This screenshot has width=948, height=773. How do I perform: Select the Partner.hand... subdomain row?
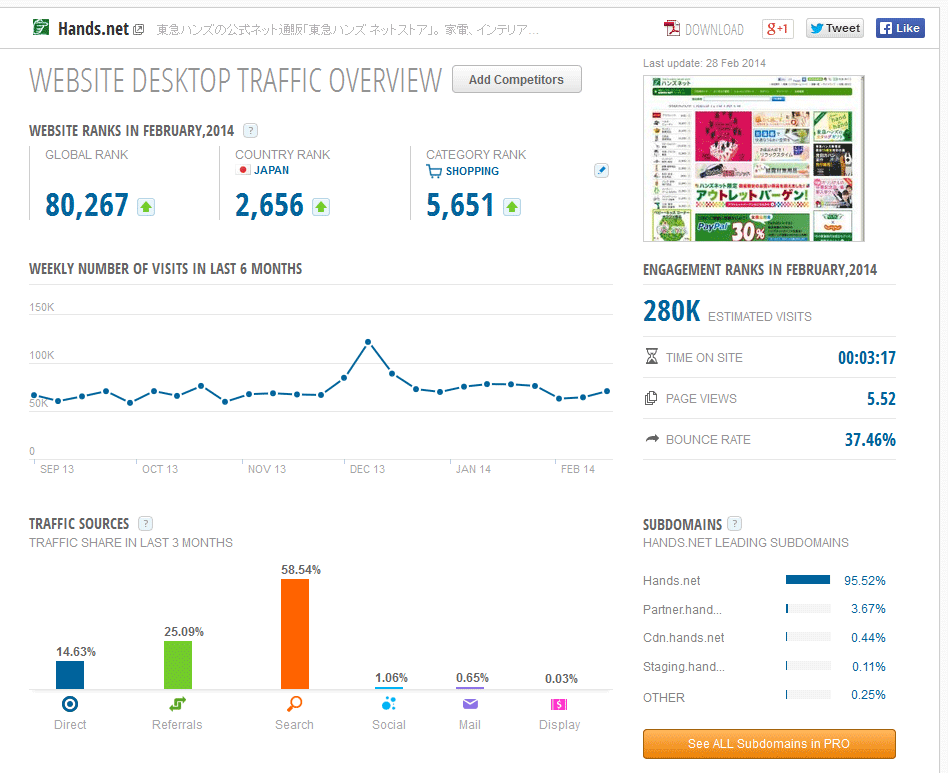tap(764, 609)
